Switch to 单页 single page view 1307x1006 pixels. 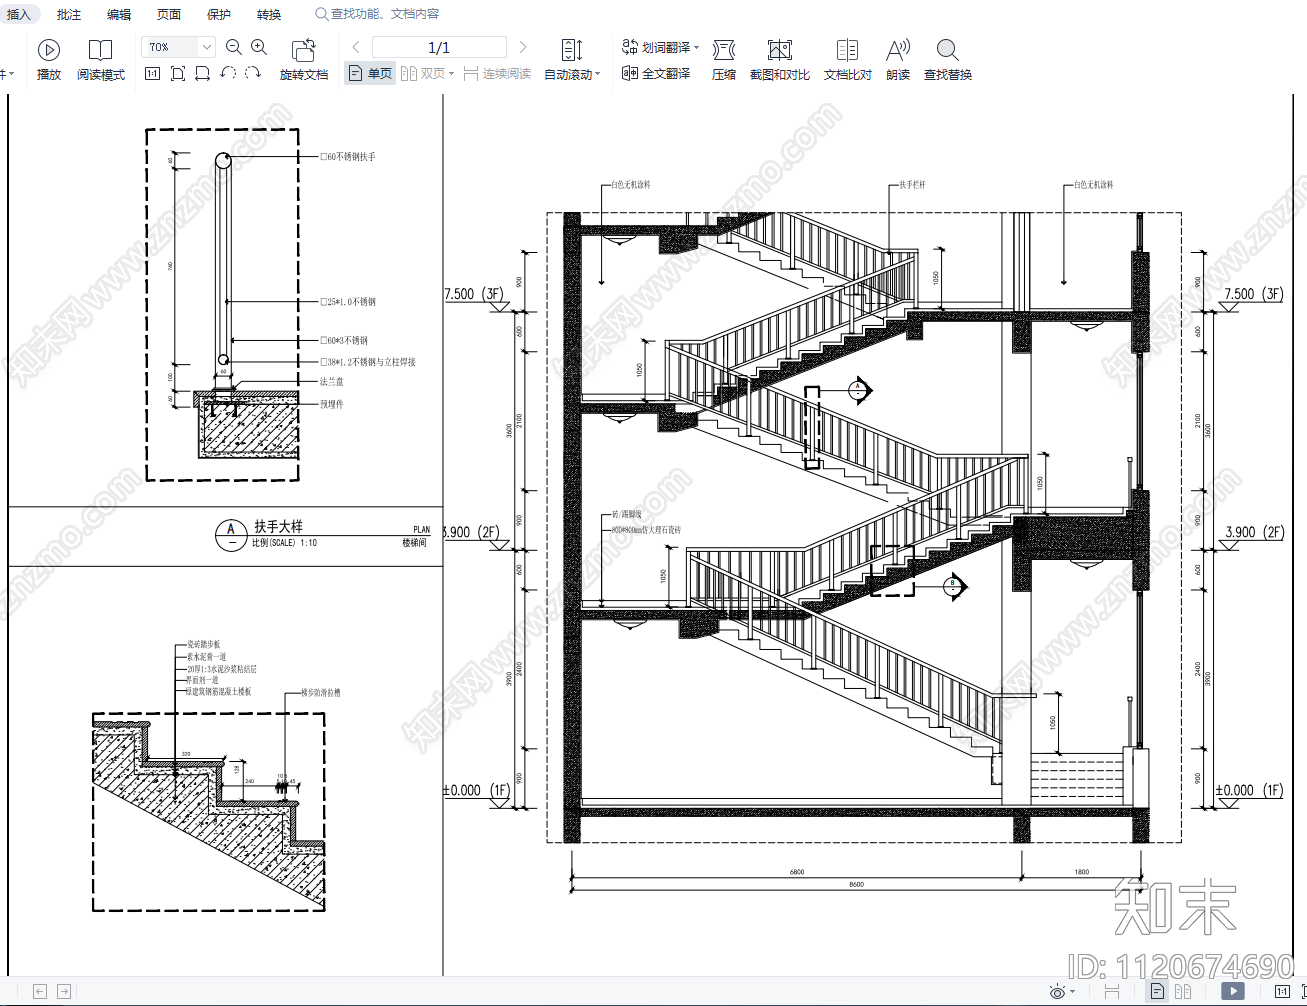370,74
